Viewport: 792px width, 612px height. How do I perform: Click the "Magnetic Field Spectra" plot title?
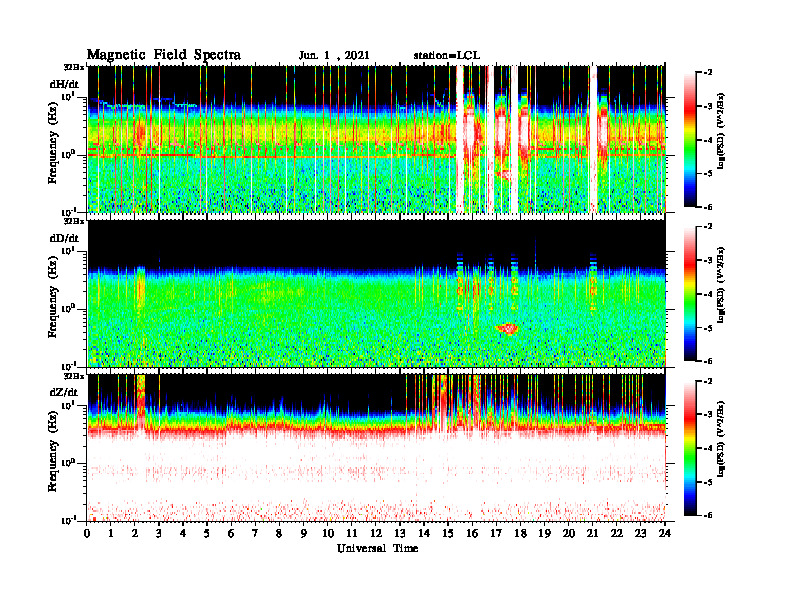coord(164,55)
